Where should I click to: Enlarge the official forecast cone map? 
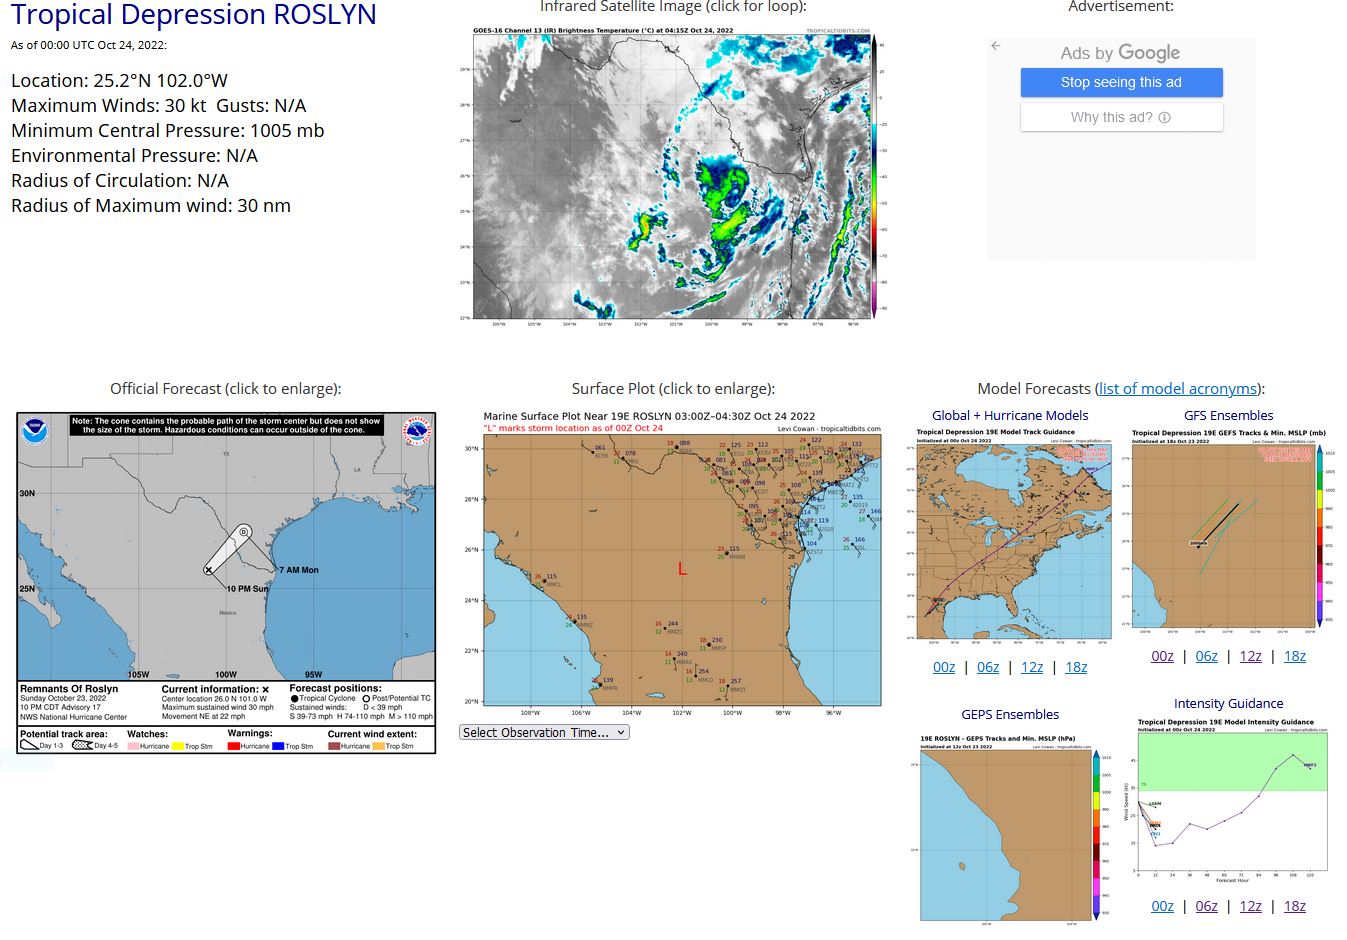(x=226, y=582)
